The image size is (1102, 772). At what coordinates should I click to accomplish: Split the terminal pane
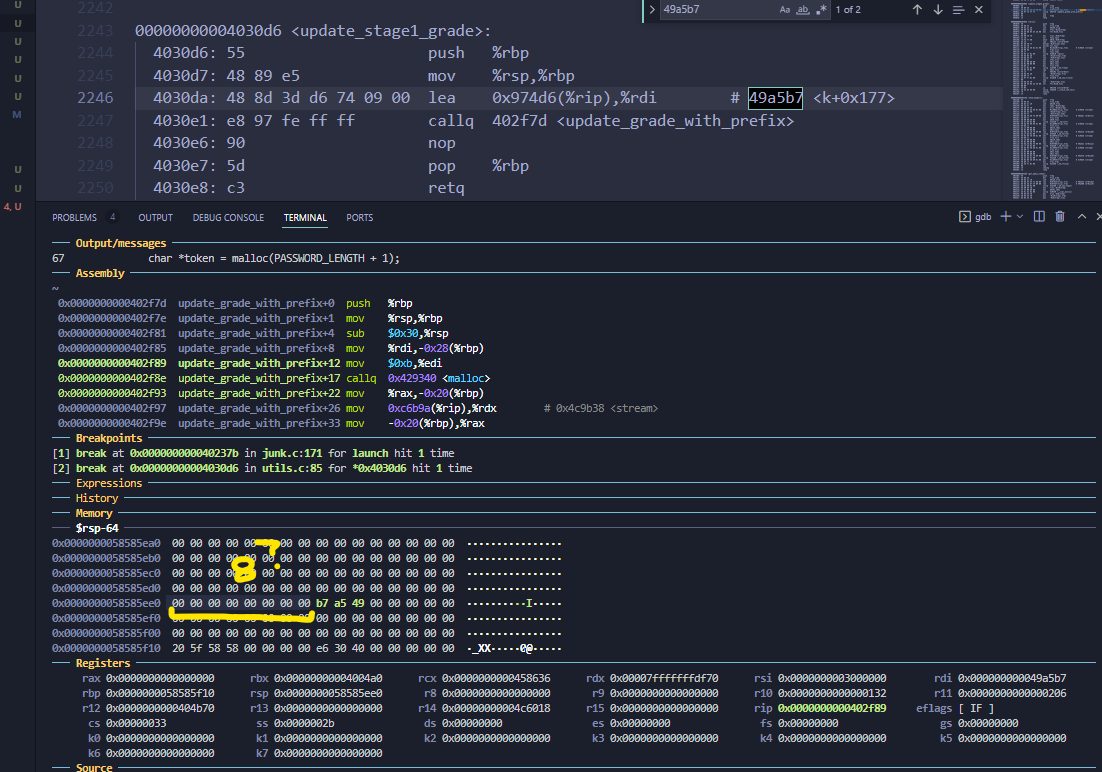[1039, 217]
